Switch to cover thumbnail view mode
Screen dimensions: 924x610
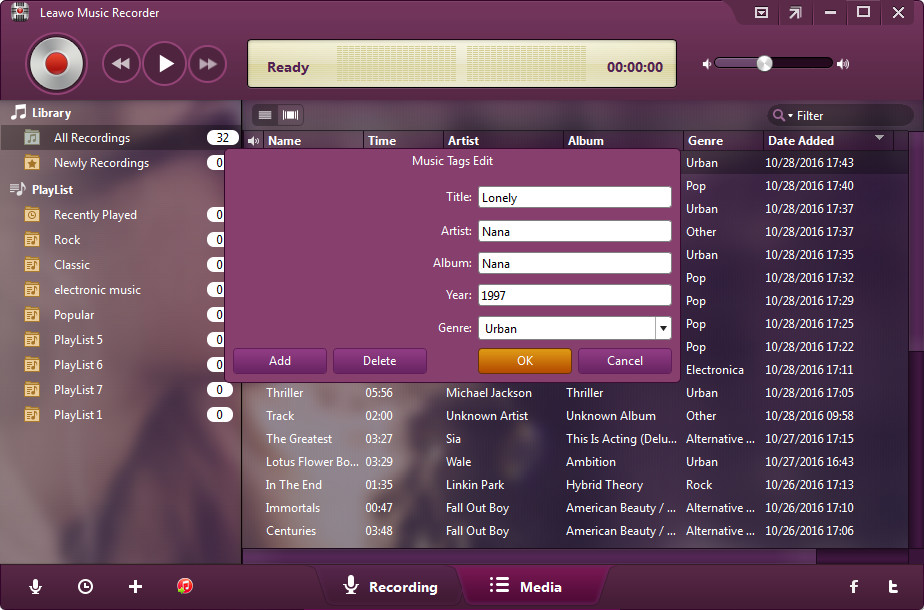click(290, 115)
